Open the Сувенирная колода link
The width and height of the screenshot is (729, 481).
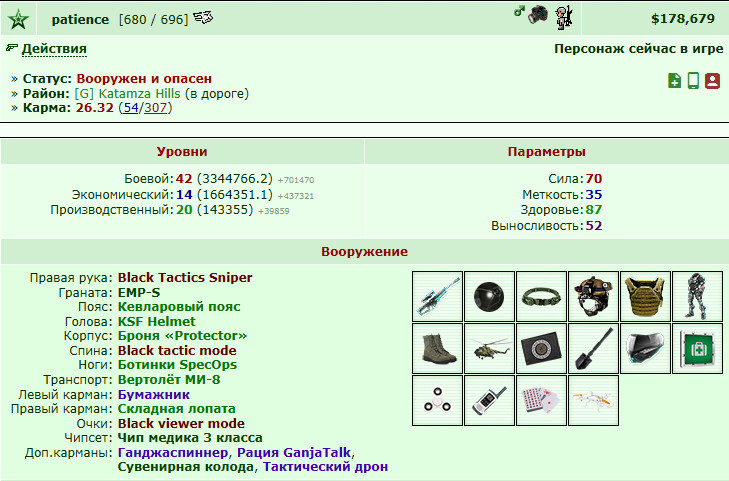tap(186, 467)
